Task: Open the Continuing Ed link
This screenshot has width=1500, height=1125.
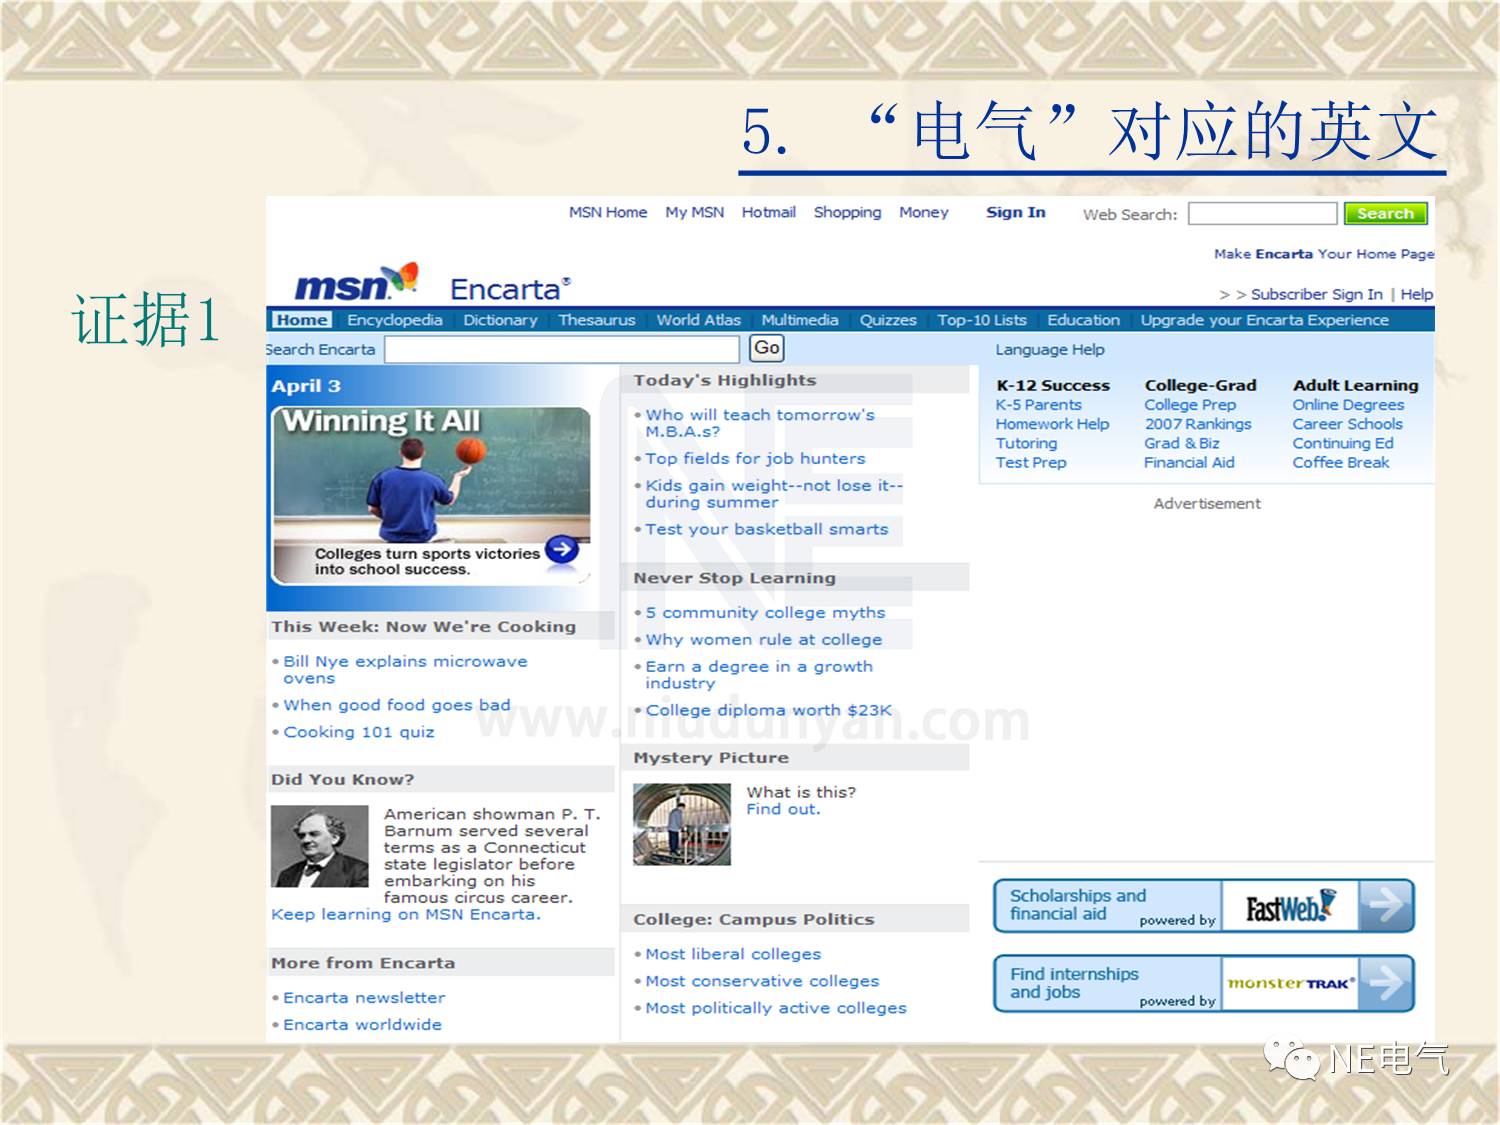Action: click(x=1343, y=443)
